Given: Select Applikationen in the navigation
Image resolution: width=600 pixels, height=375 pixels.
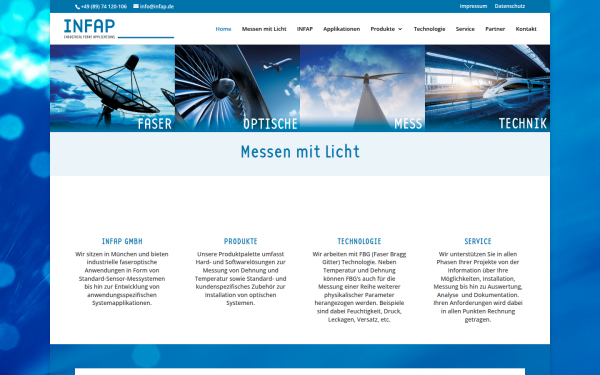Looking at the screenshot, I should [x=341, y=29].
